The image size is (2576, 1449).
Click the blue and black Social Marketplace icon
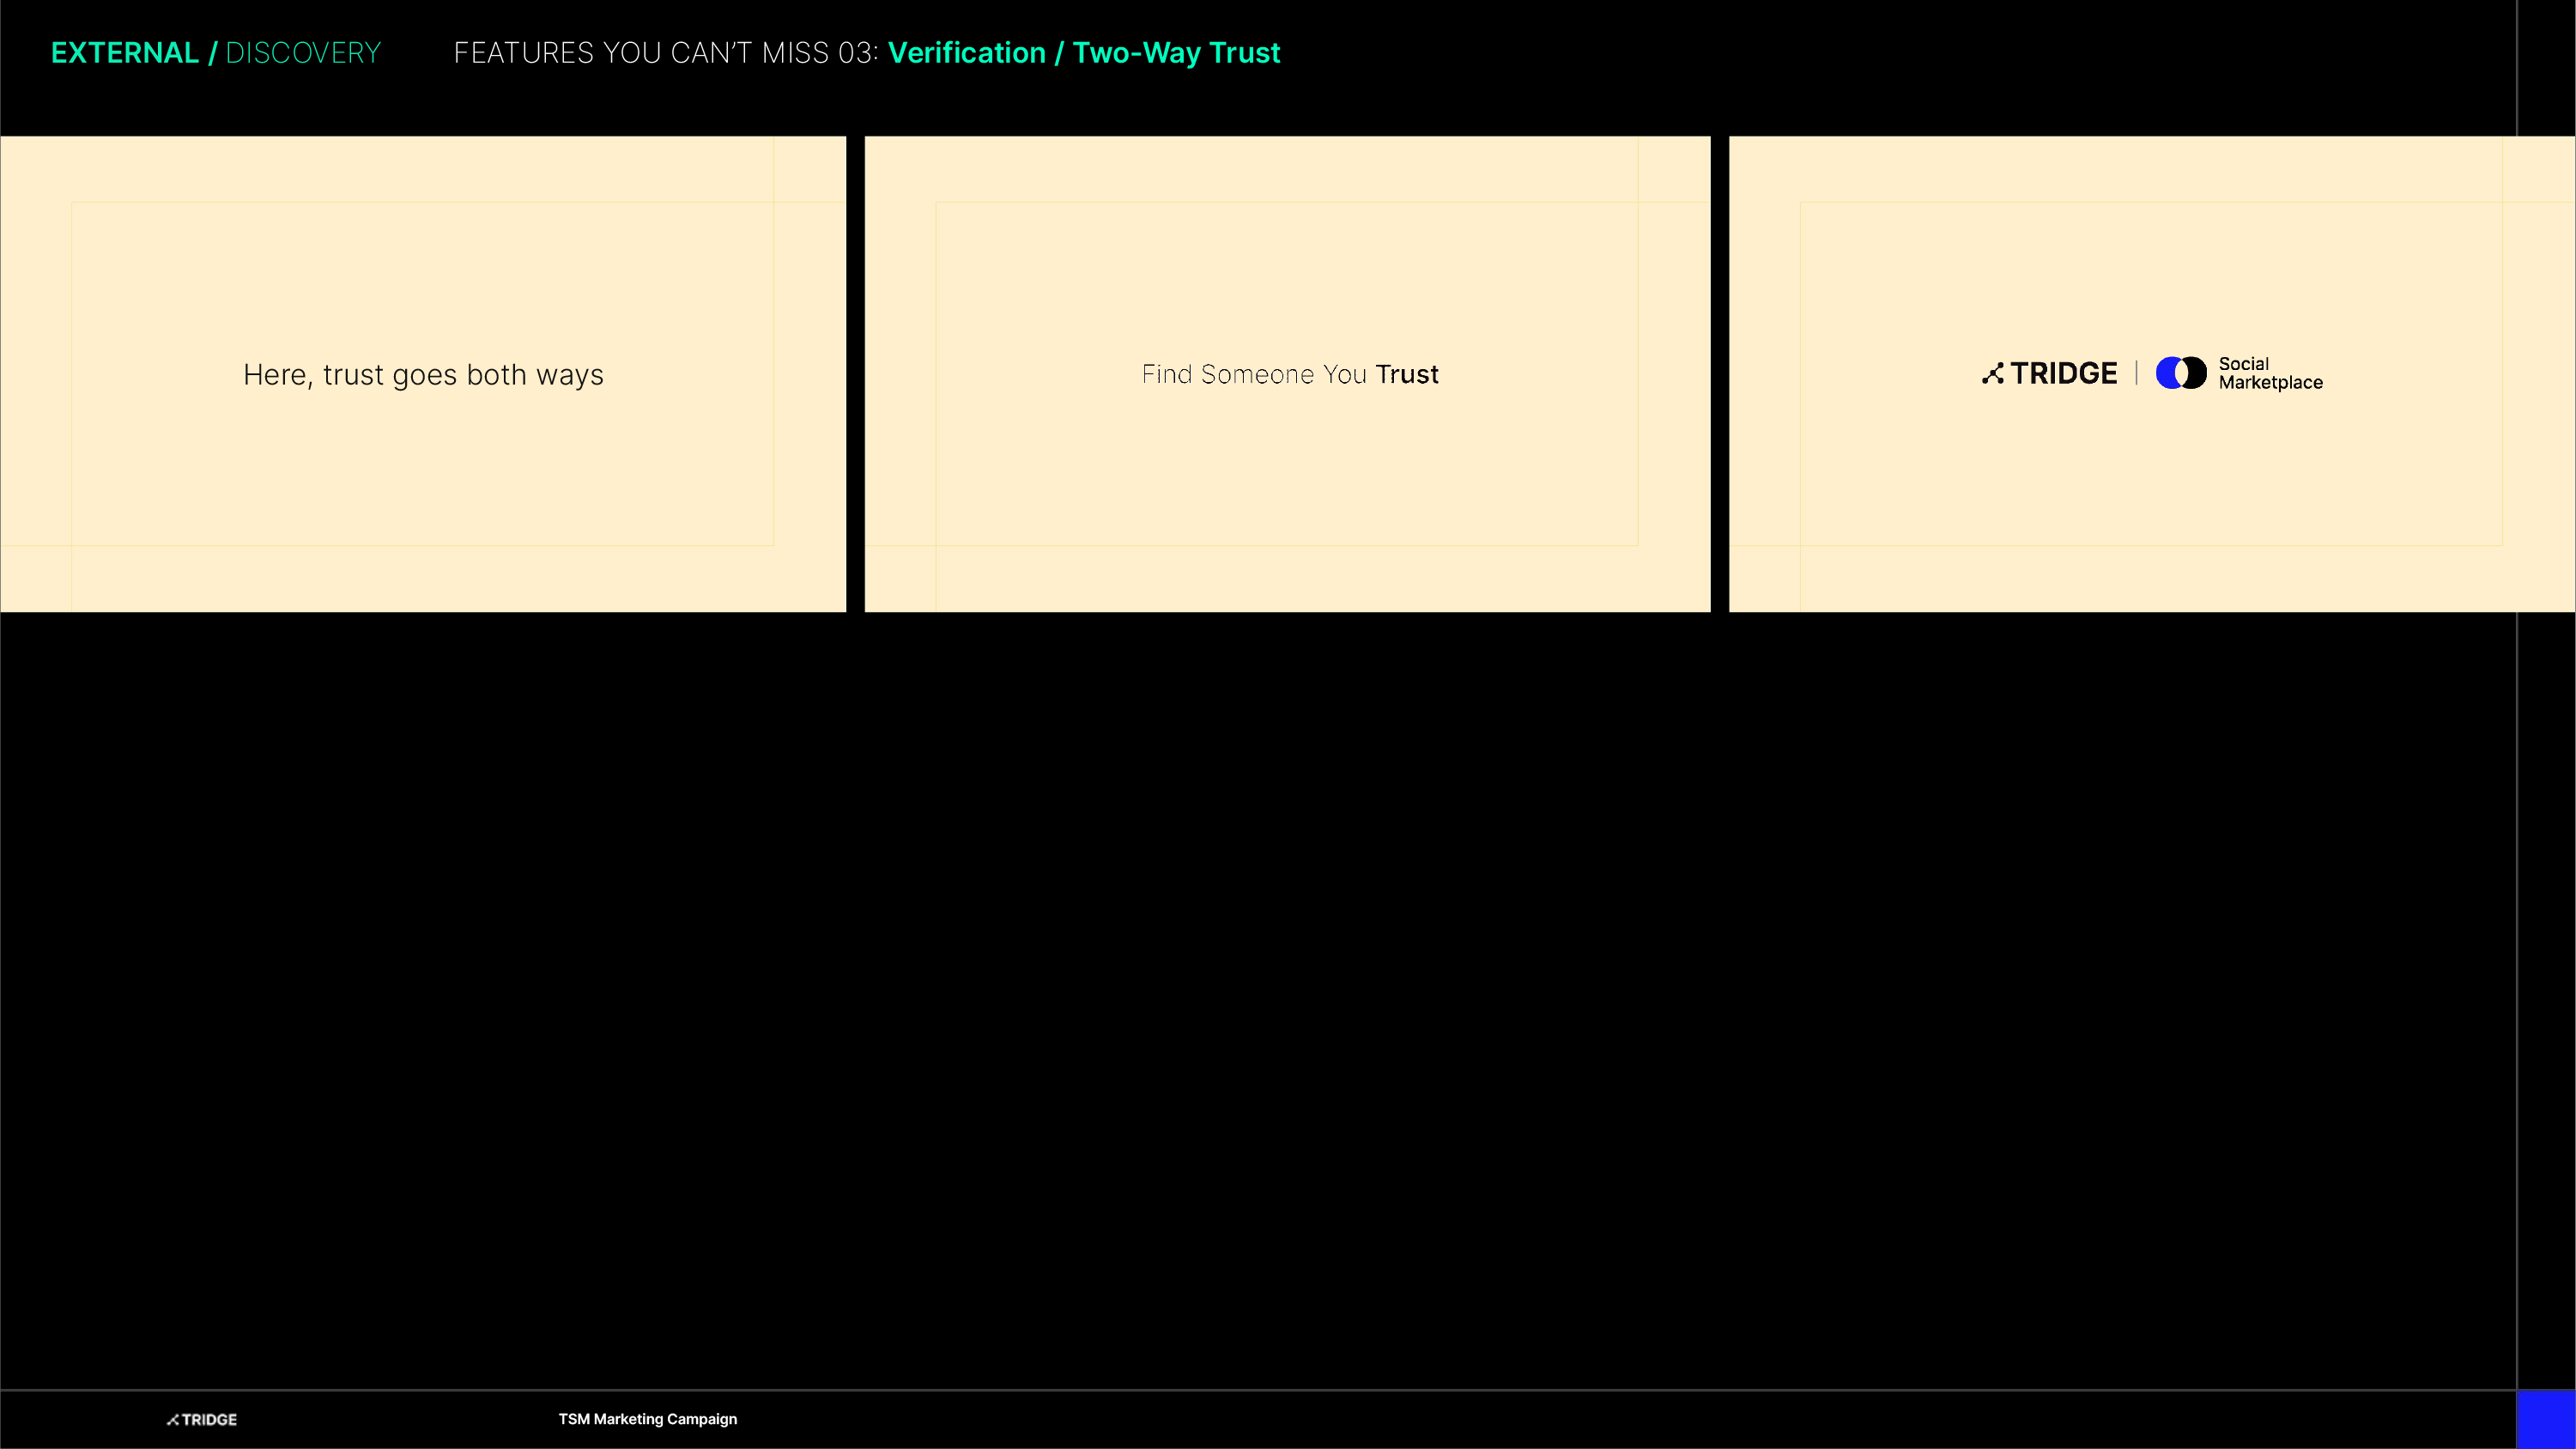point(2180,373)
